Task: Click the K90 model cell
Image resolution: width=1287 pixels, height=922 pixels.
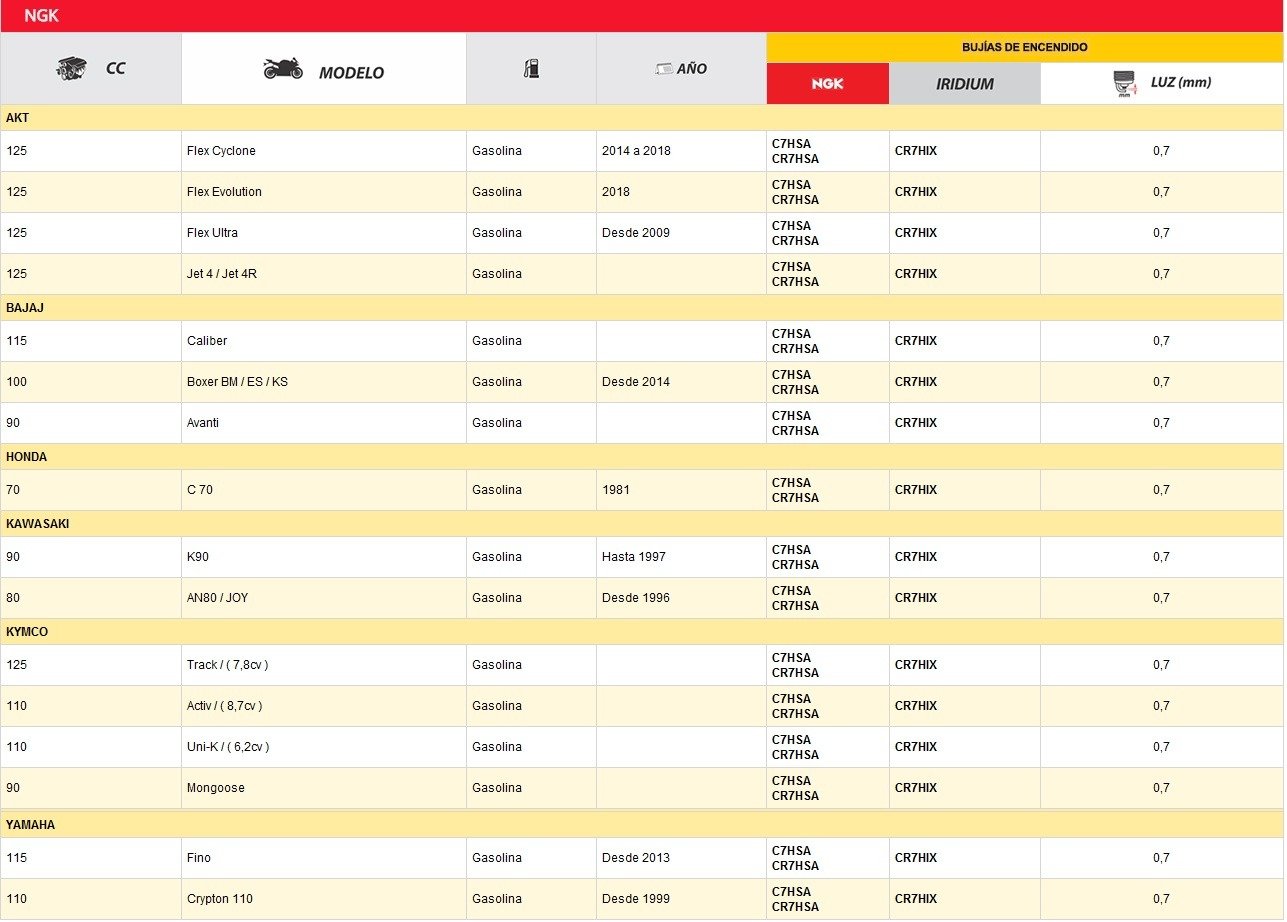Action: [x=324, y=557]
